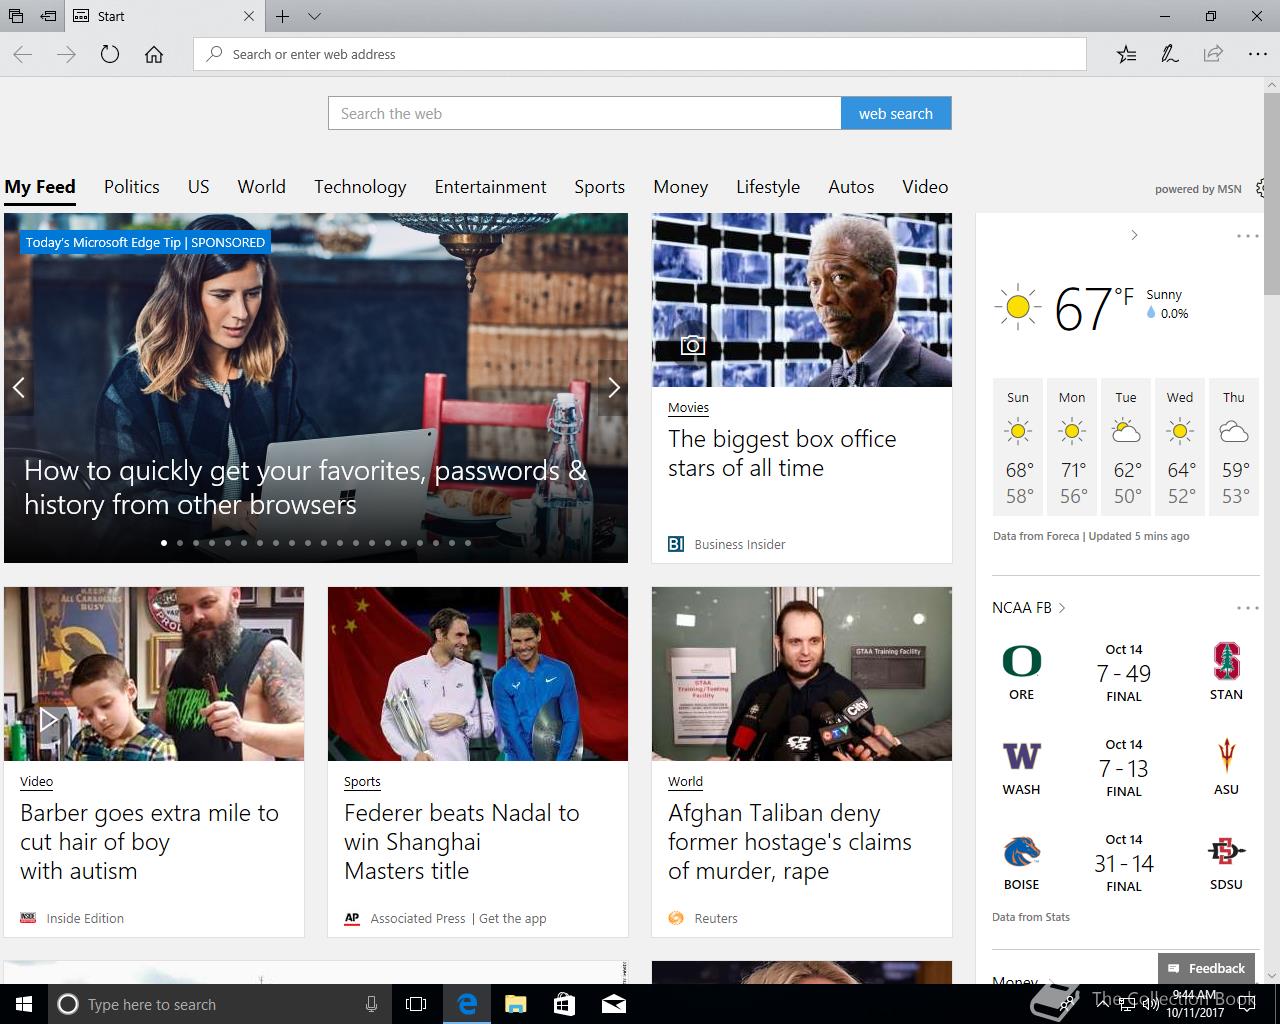1280x1024 pixels.
Task: Focus the Search the web box
Action: coord(585,113)
